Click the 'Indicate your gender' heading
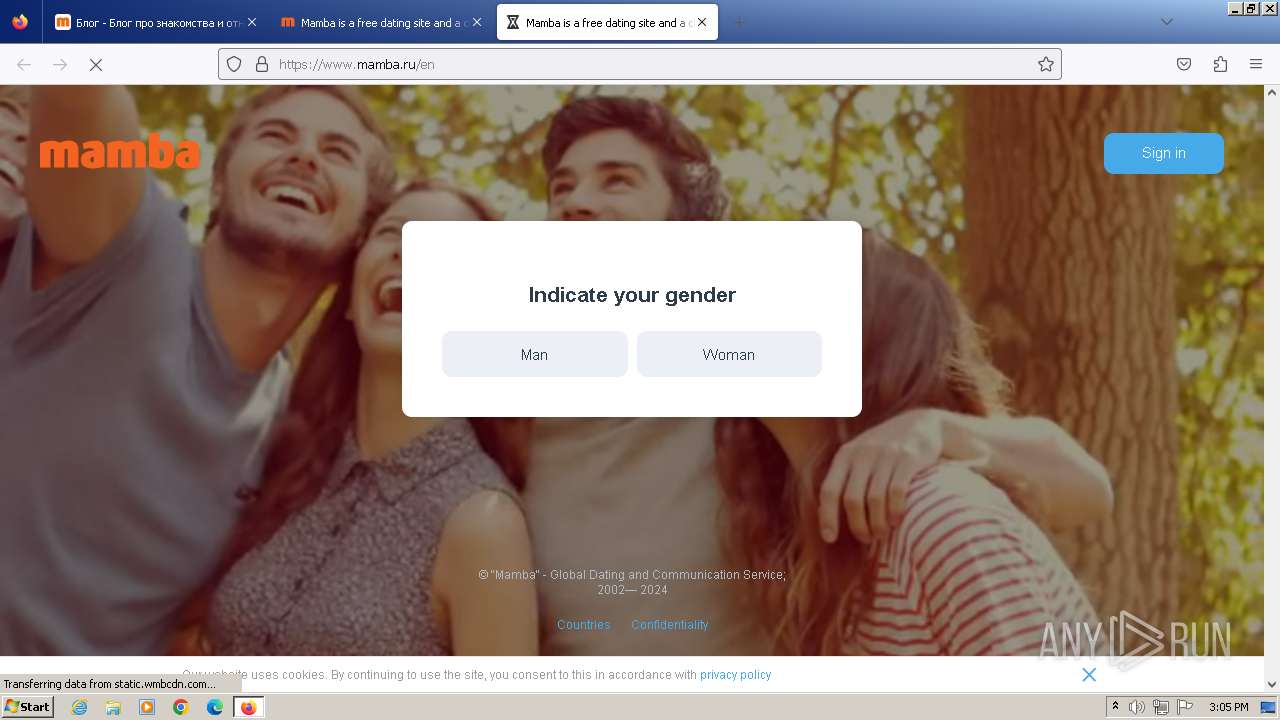The width and height of the screenshot is (1280, 720). tap(632, 295)
